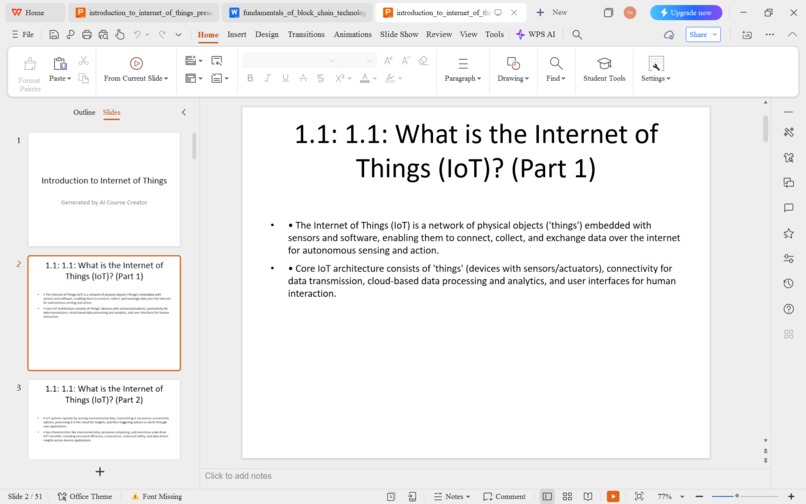Switch to Animations ribbon tab
806x504 pixels.
click(352, 34)
